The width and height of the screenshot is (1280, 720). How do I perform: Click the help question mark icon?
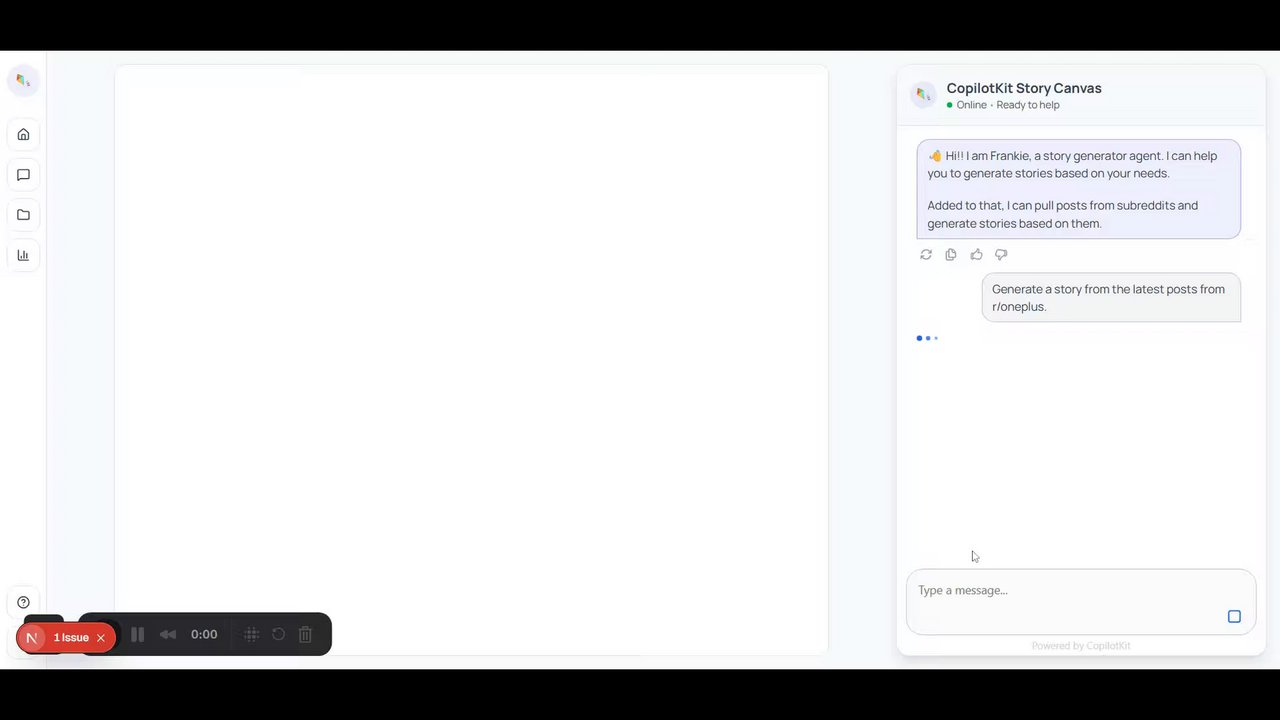(23, 603)
